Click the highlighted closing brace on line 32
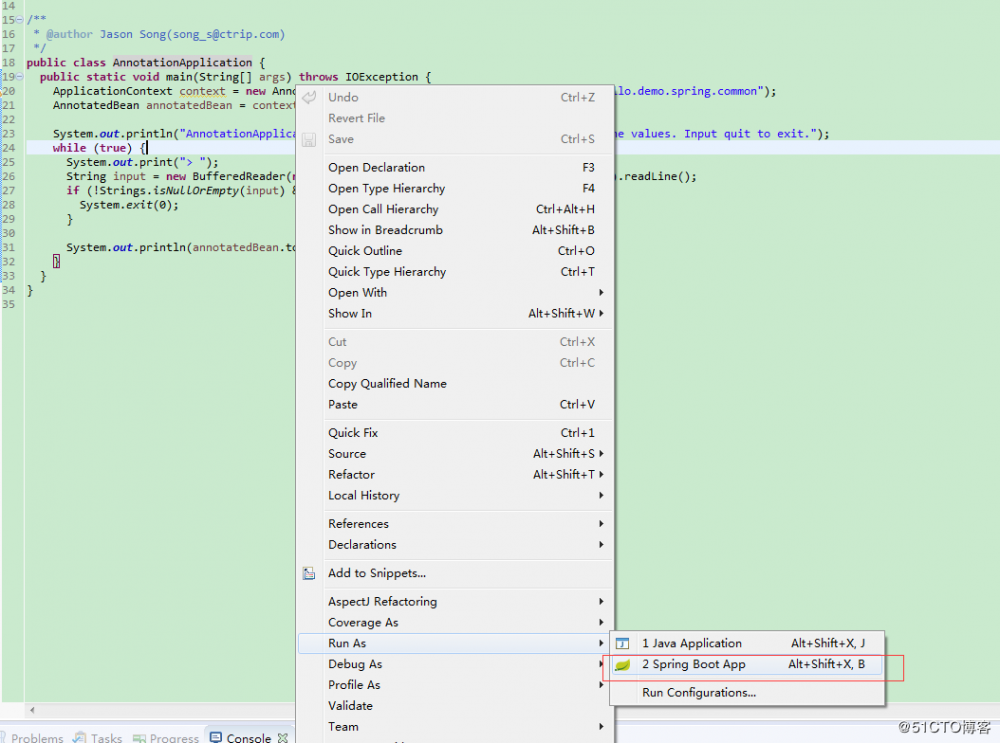Viewport: 1000px width, 743px height. click(56, 261)
